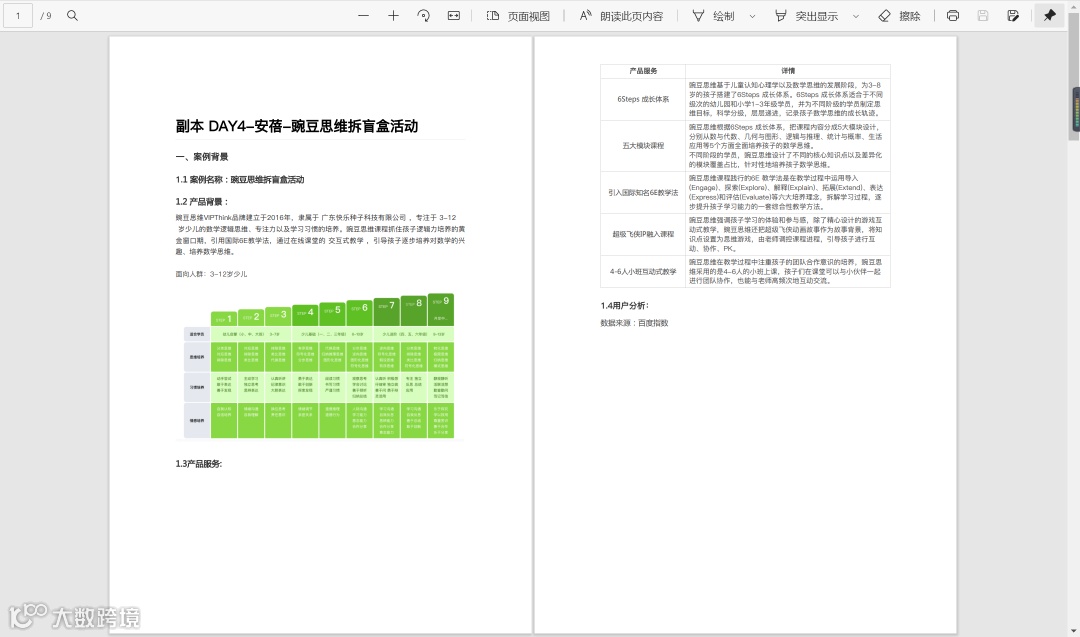Click the text 面向人群：3-12岁少儿
Image resolution: width=1080 pixels, height=637 pixels.
click(x=211, y=274)
